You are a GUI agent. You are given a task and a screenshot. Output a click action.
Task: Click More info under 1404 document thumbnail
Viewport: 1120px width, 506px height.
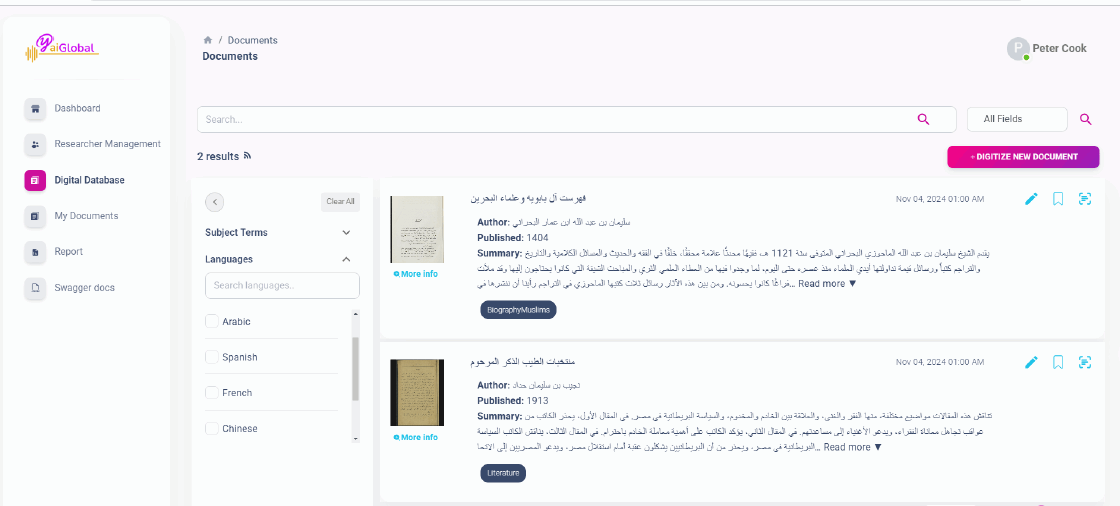coord(416,274)
